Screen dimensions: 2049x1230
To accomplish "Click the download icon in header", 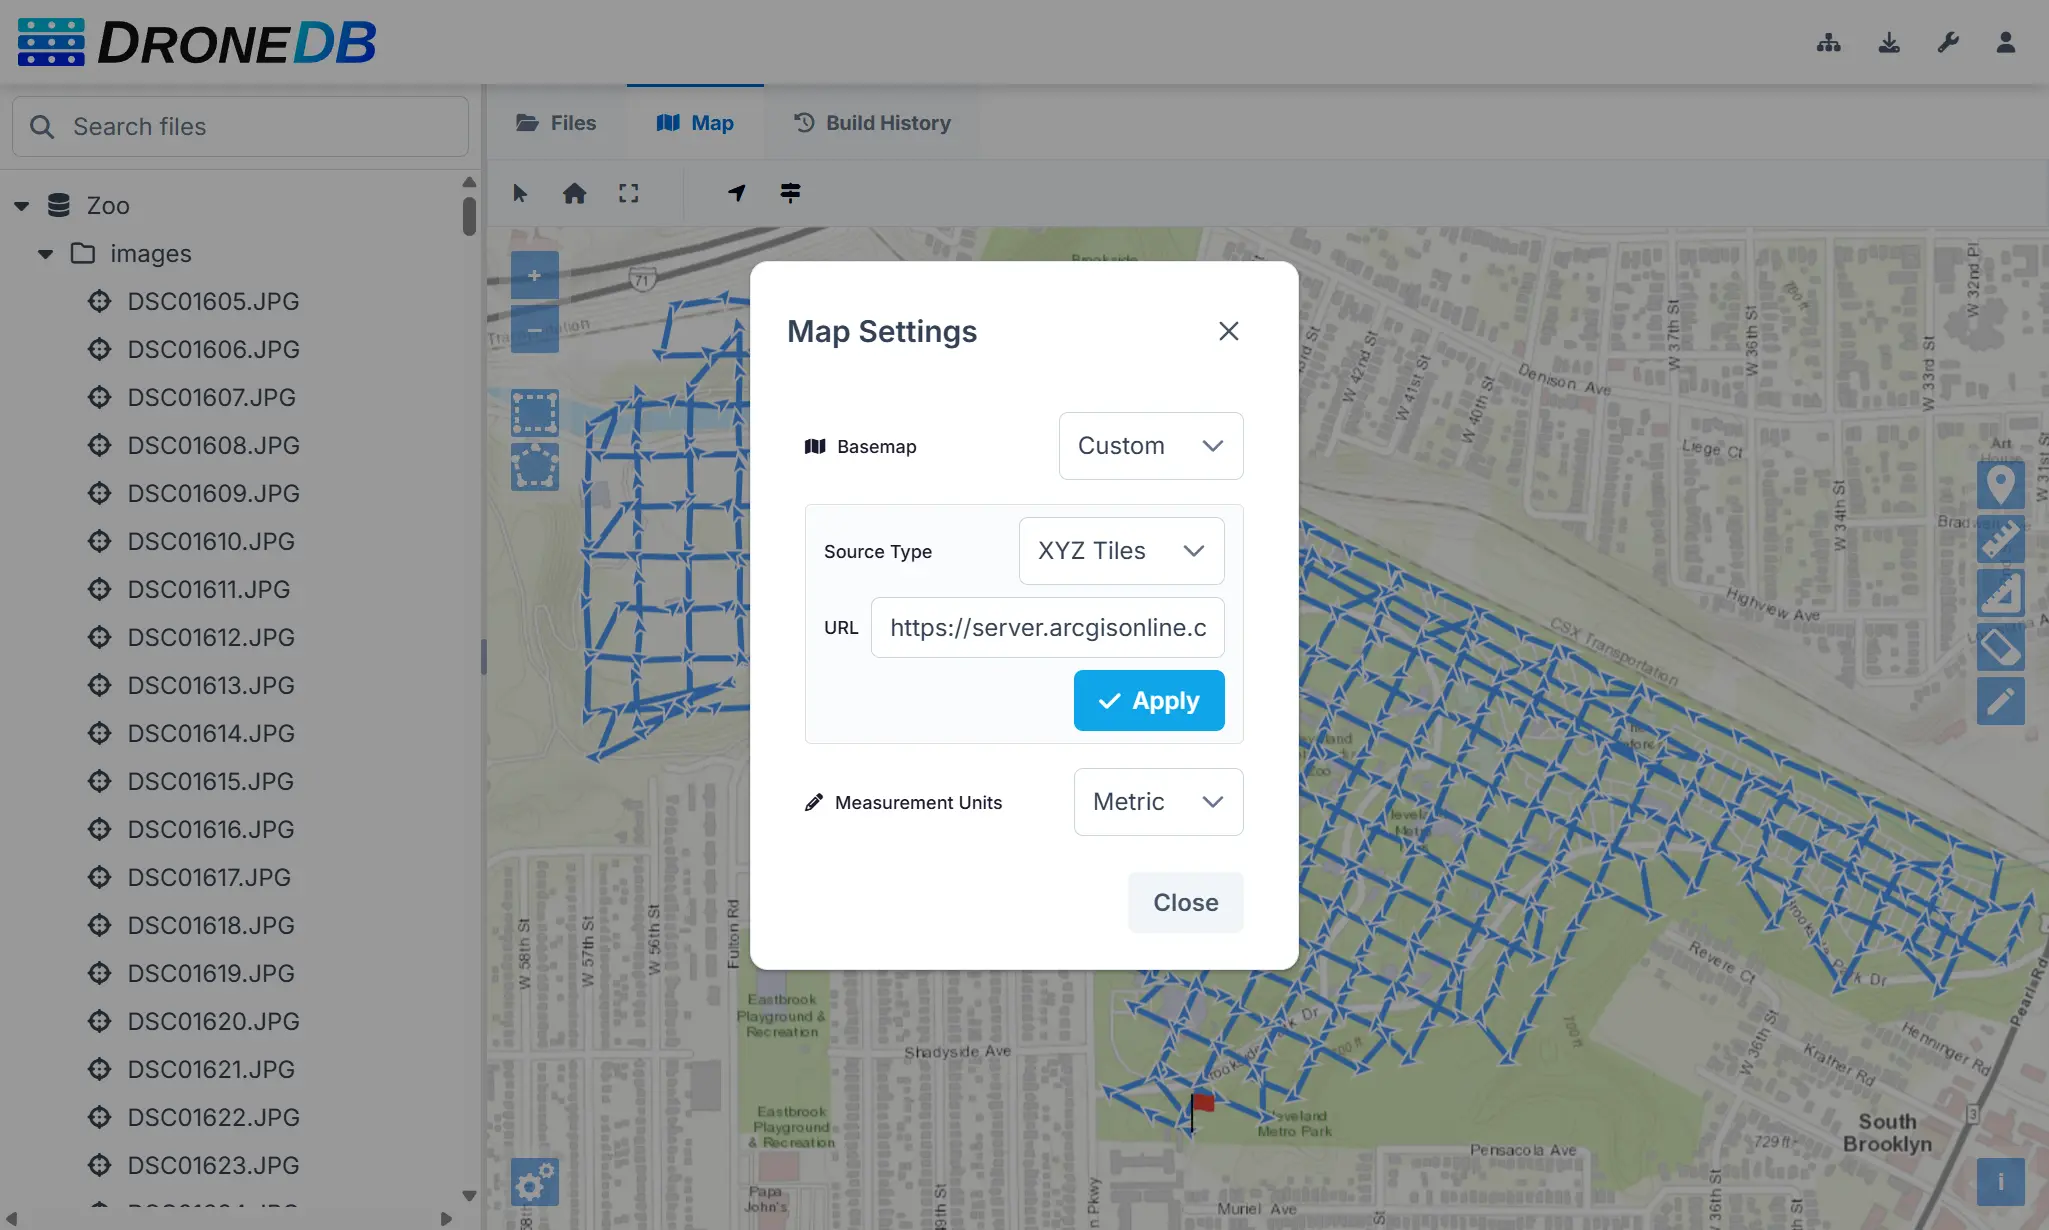I will tap(1888, 42).
